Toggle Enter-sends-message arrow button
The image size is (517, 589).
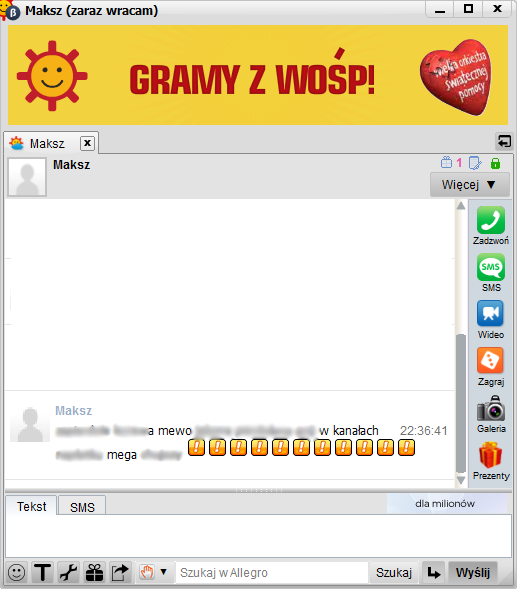click(434, 572)
